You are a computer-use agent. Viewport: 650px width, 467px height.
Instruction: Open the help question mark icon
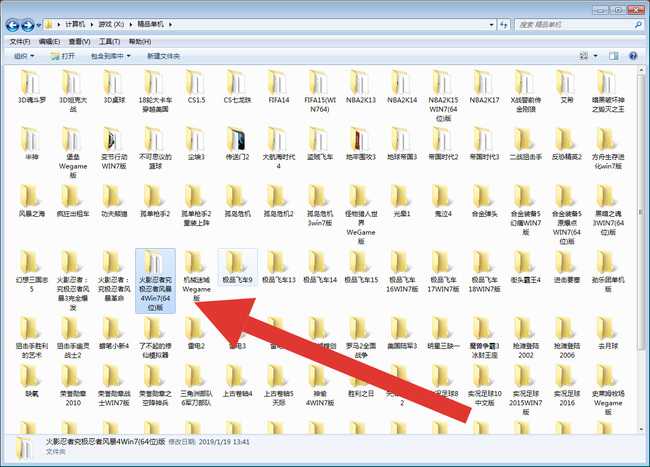635,56
